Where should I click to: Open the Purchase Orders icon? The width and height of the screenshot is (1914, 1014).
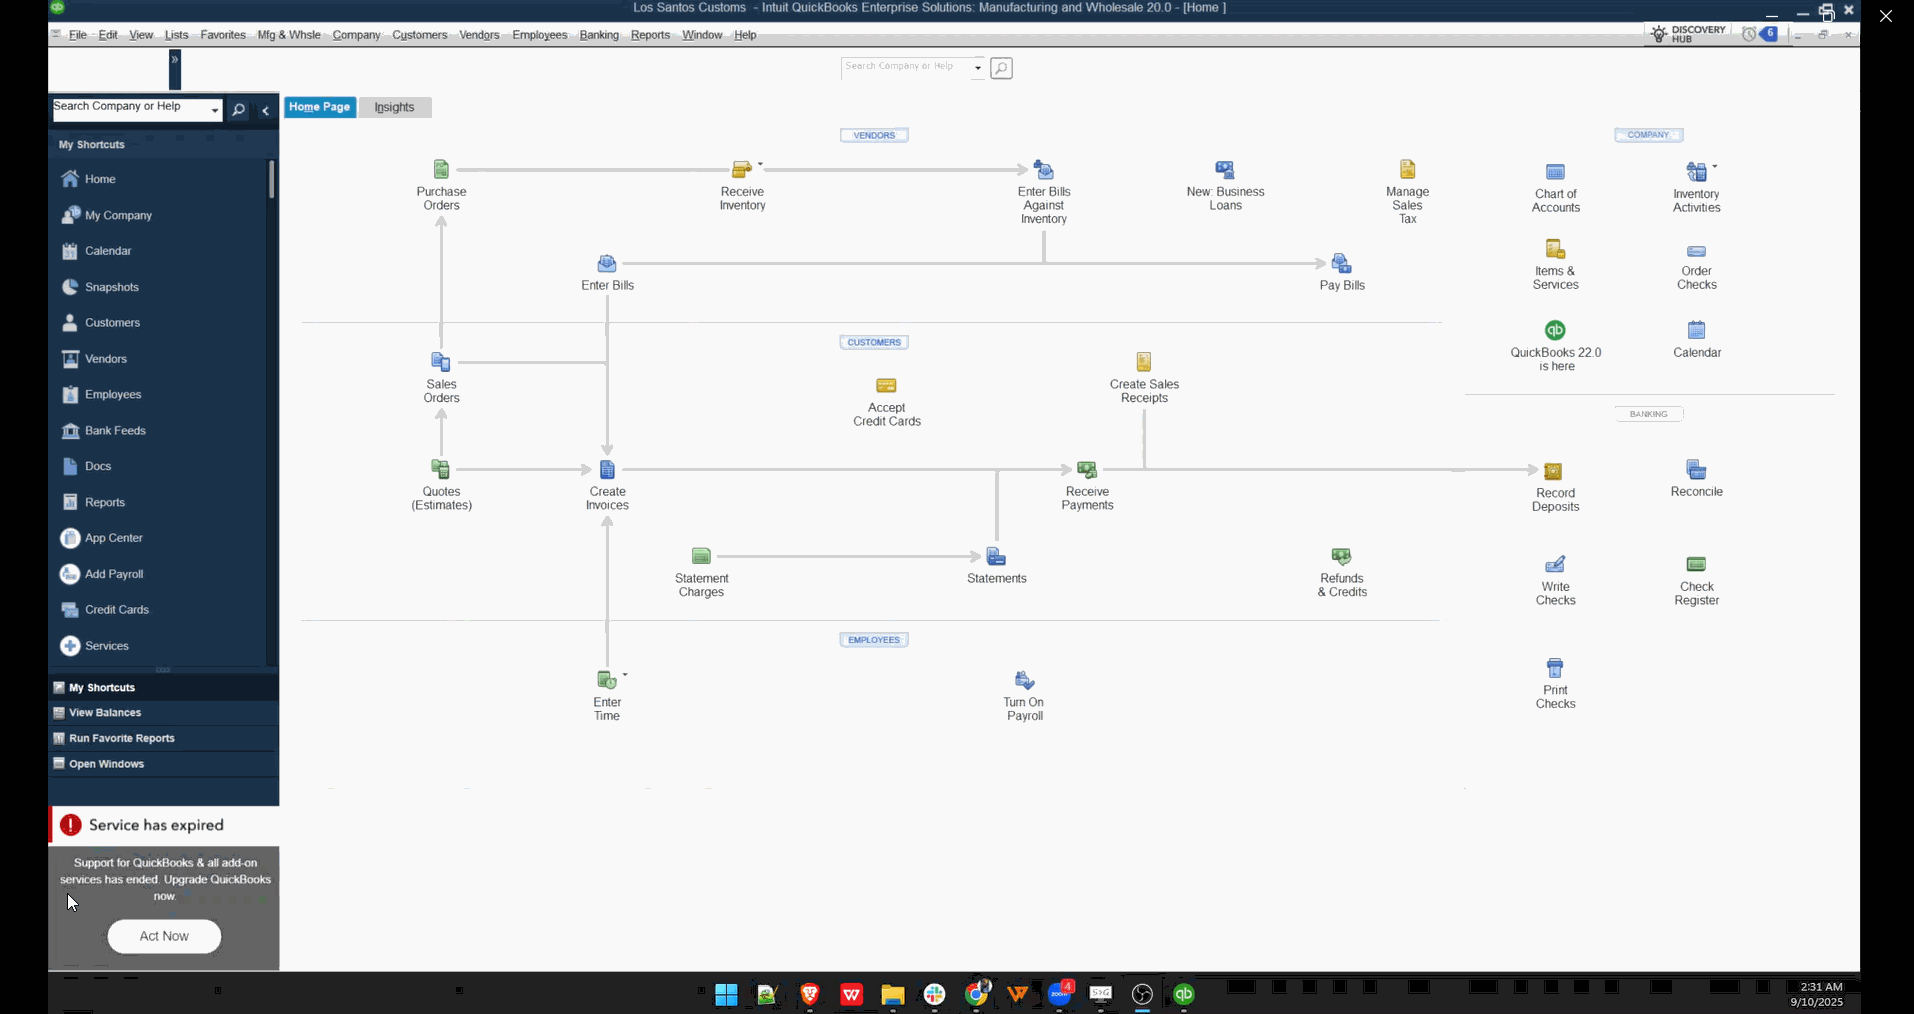441,170
